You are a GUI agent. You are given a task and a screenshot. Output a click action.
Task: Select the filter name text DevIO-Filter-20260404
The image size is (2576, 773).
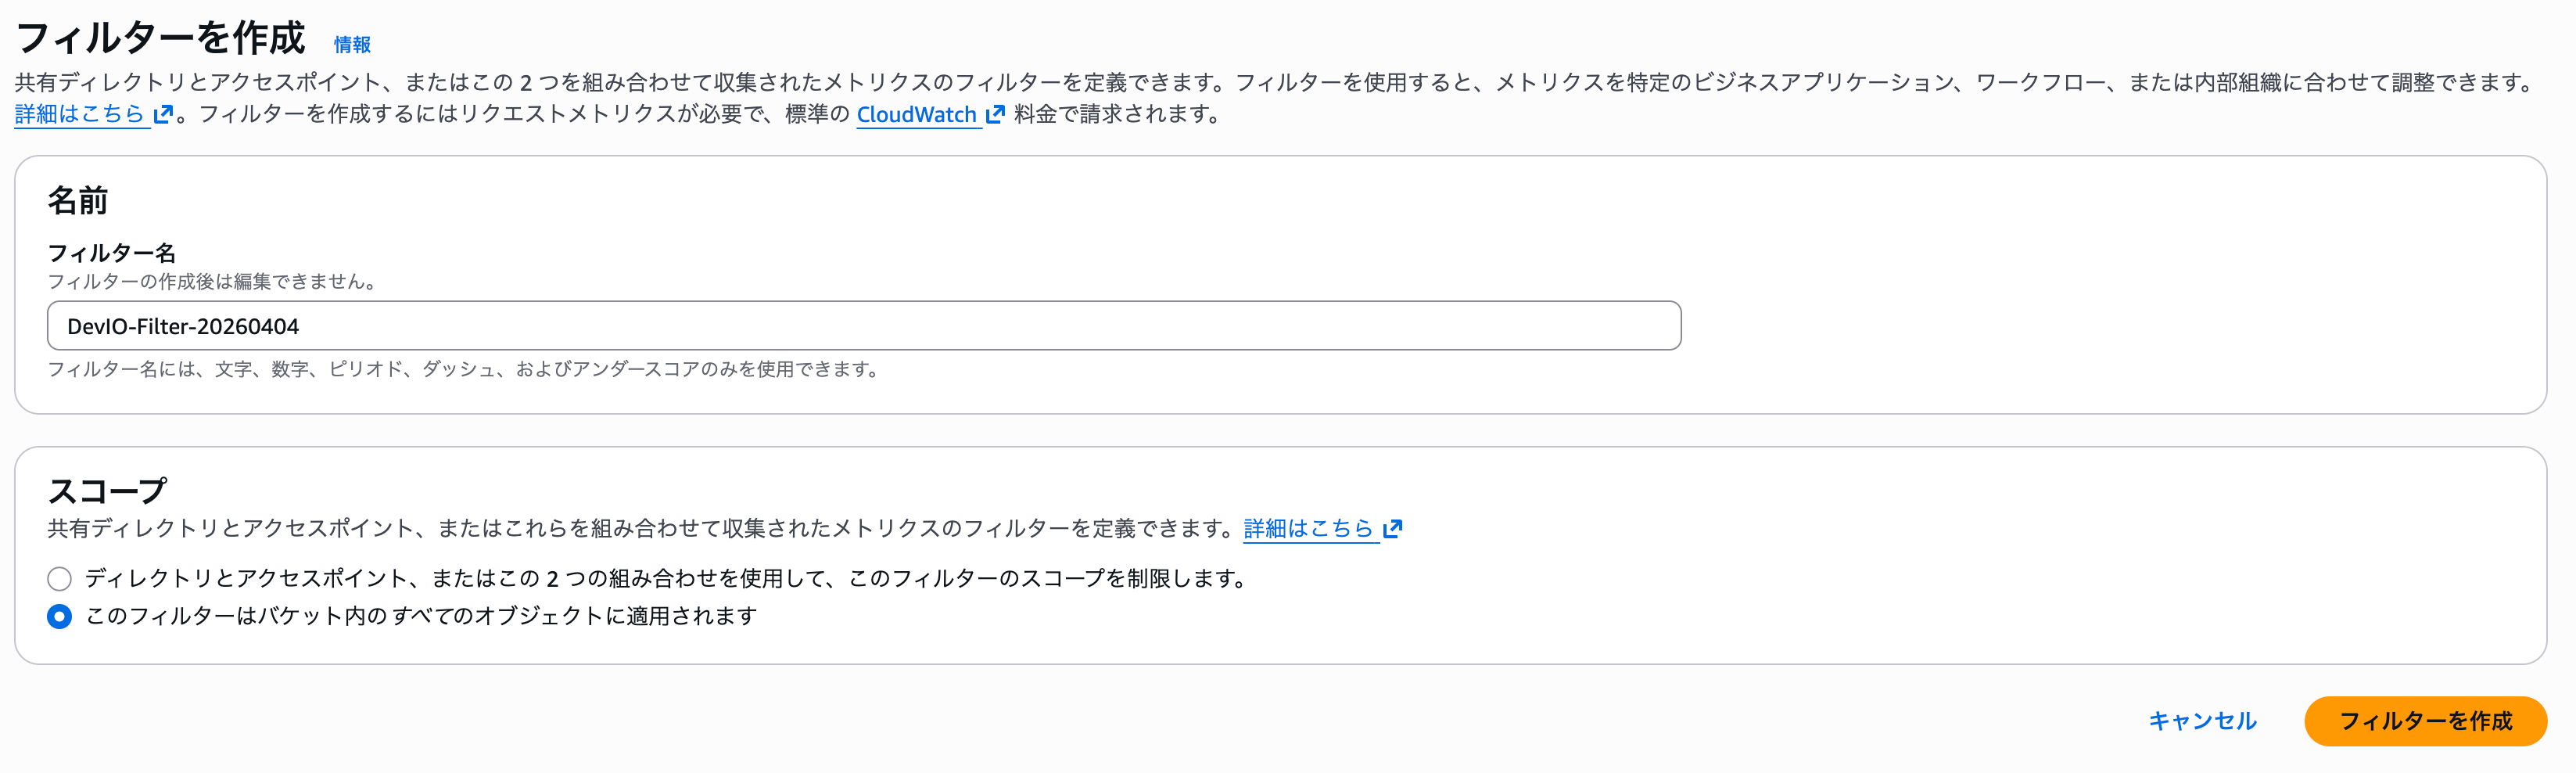[x=180, y=325]
